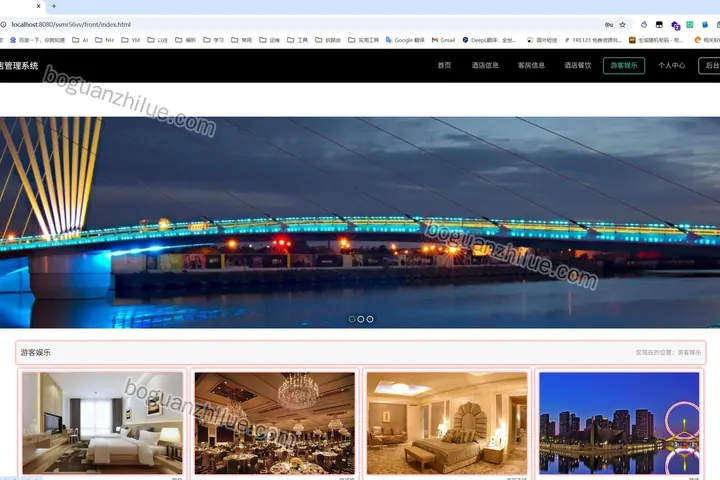Open the AI bookmark folder
The image size is (720, 480).
click(80, 40)
